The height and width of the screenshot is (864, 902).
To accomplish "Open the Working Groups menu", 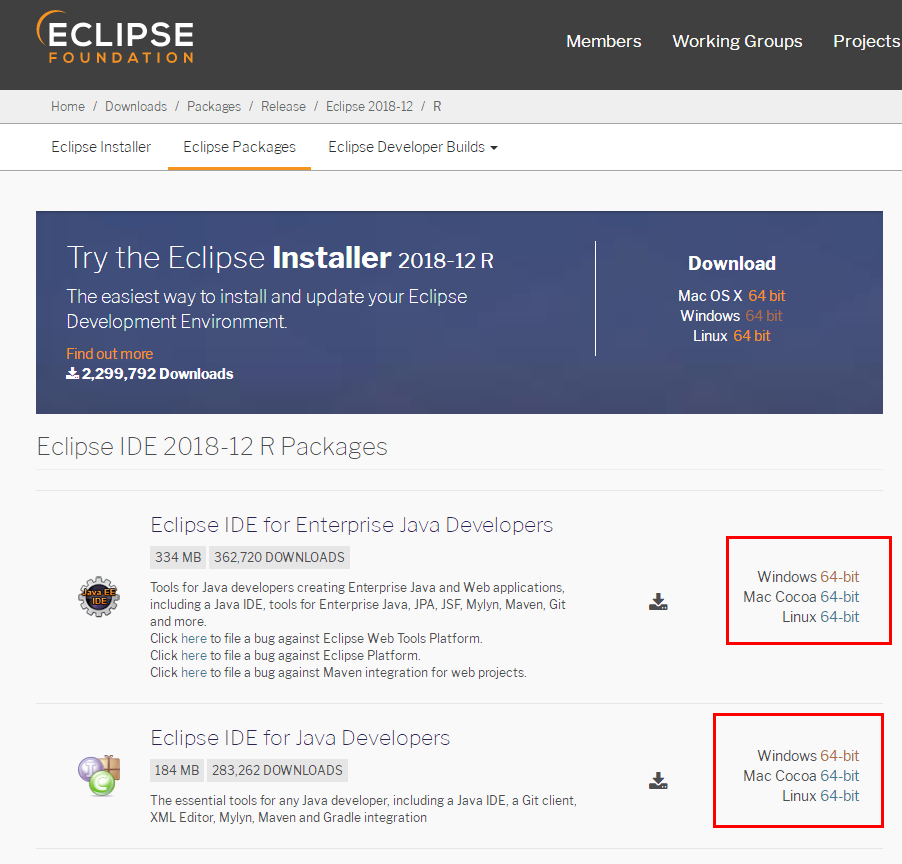I will tap(737, 41).
